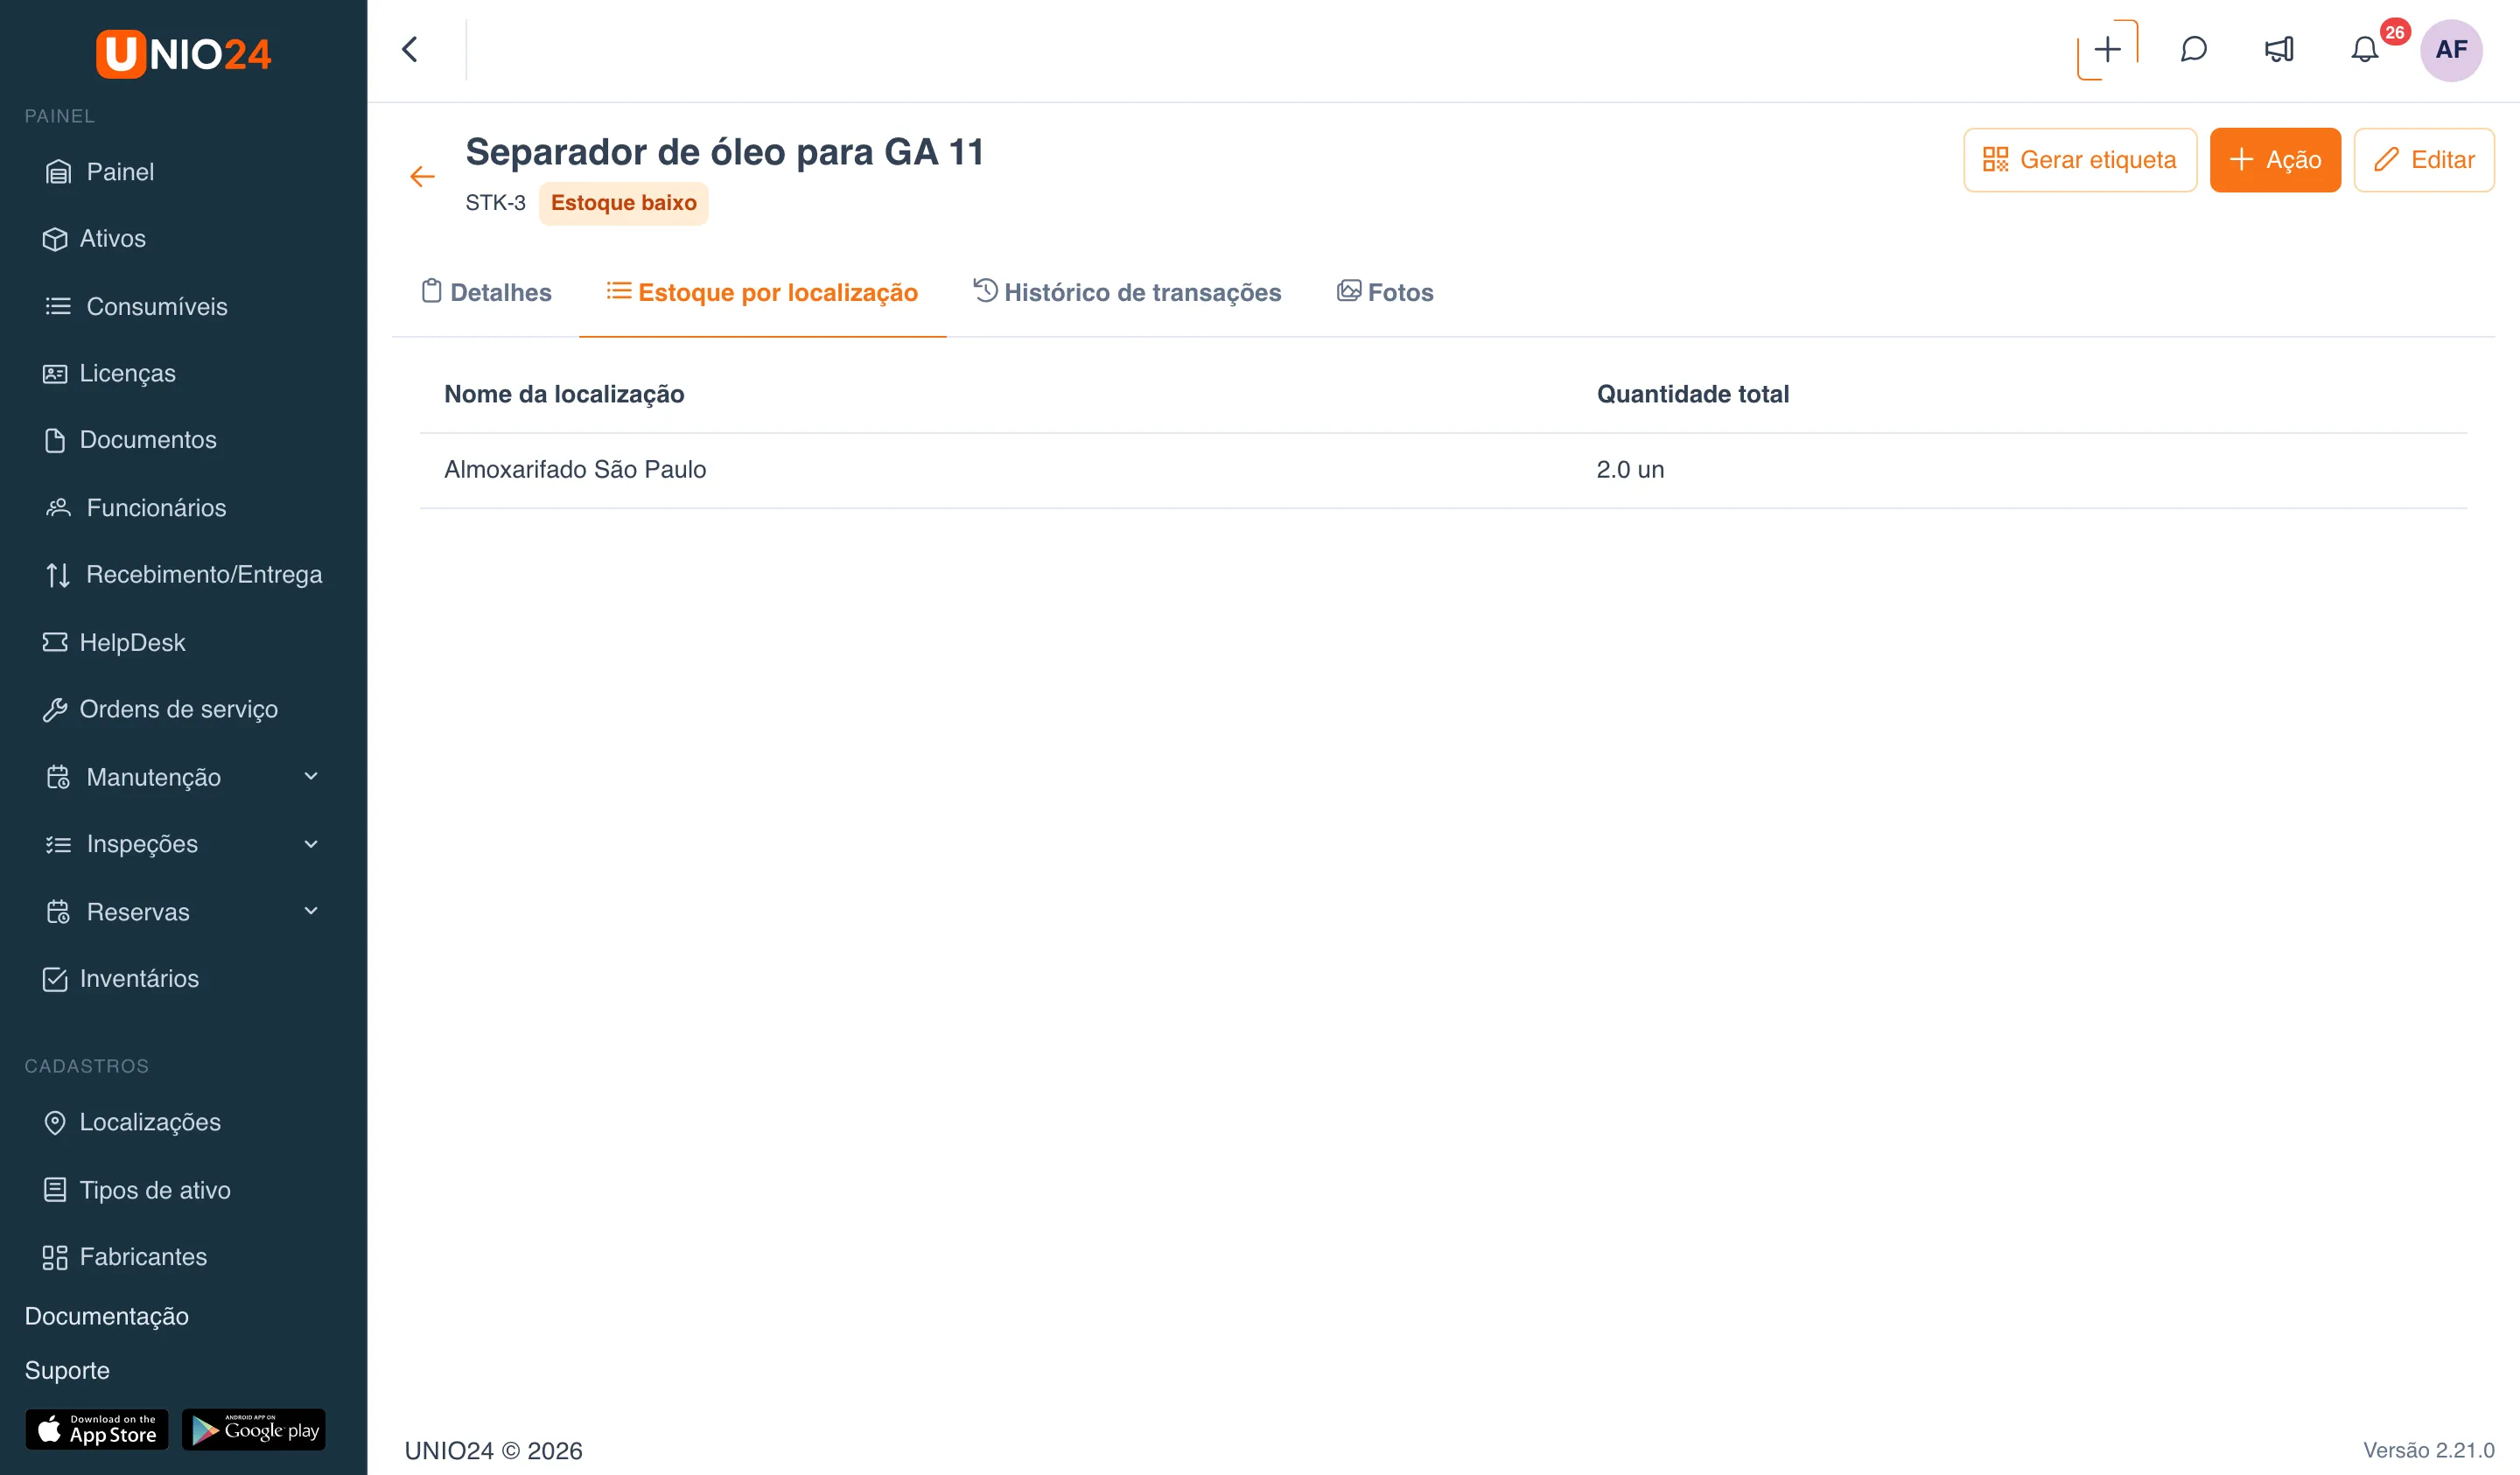This screenshot has height=1475, width=2520.
Task: Go back with the orange arrow
Action: click(423, 177)
